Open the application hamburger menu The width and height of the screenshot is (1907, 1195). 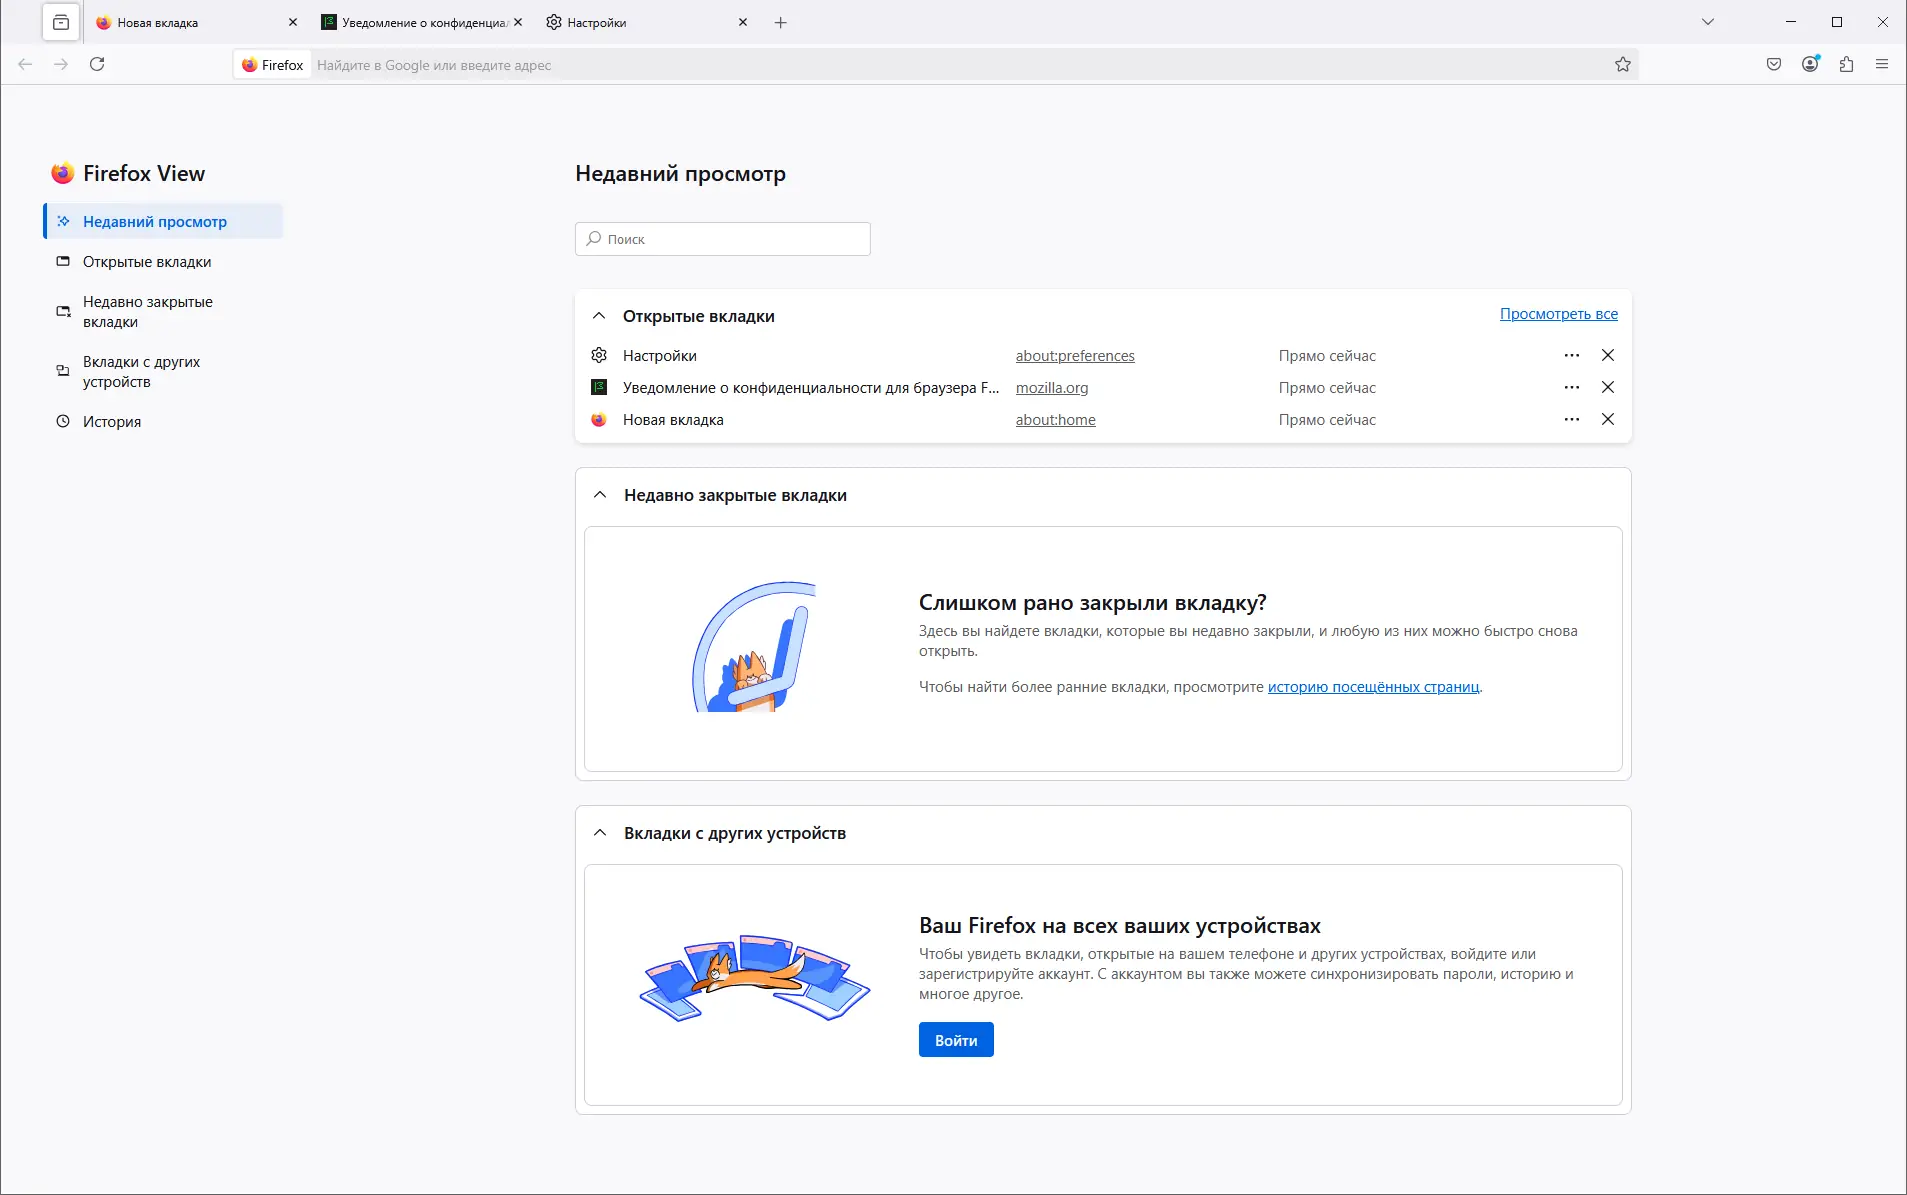(1882, 64)
